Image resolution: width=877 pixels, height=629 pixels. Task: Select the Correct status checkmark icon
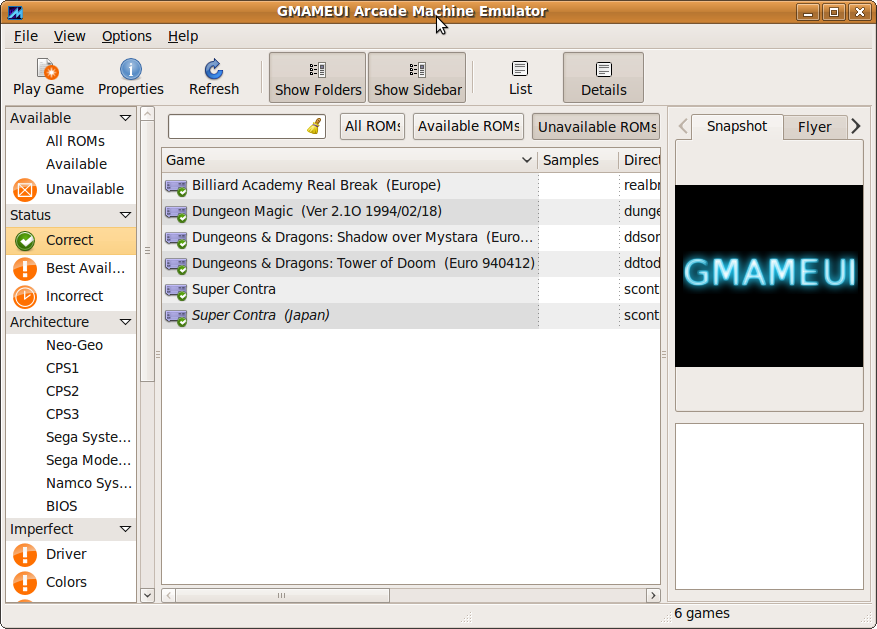click(25, 240)
